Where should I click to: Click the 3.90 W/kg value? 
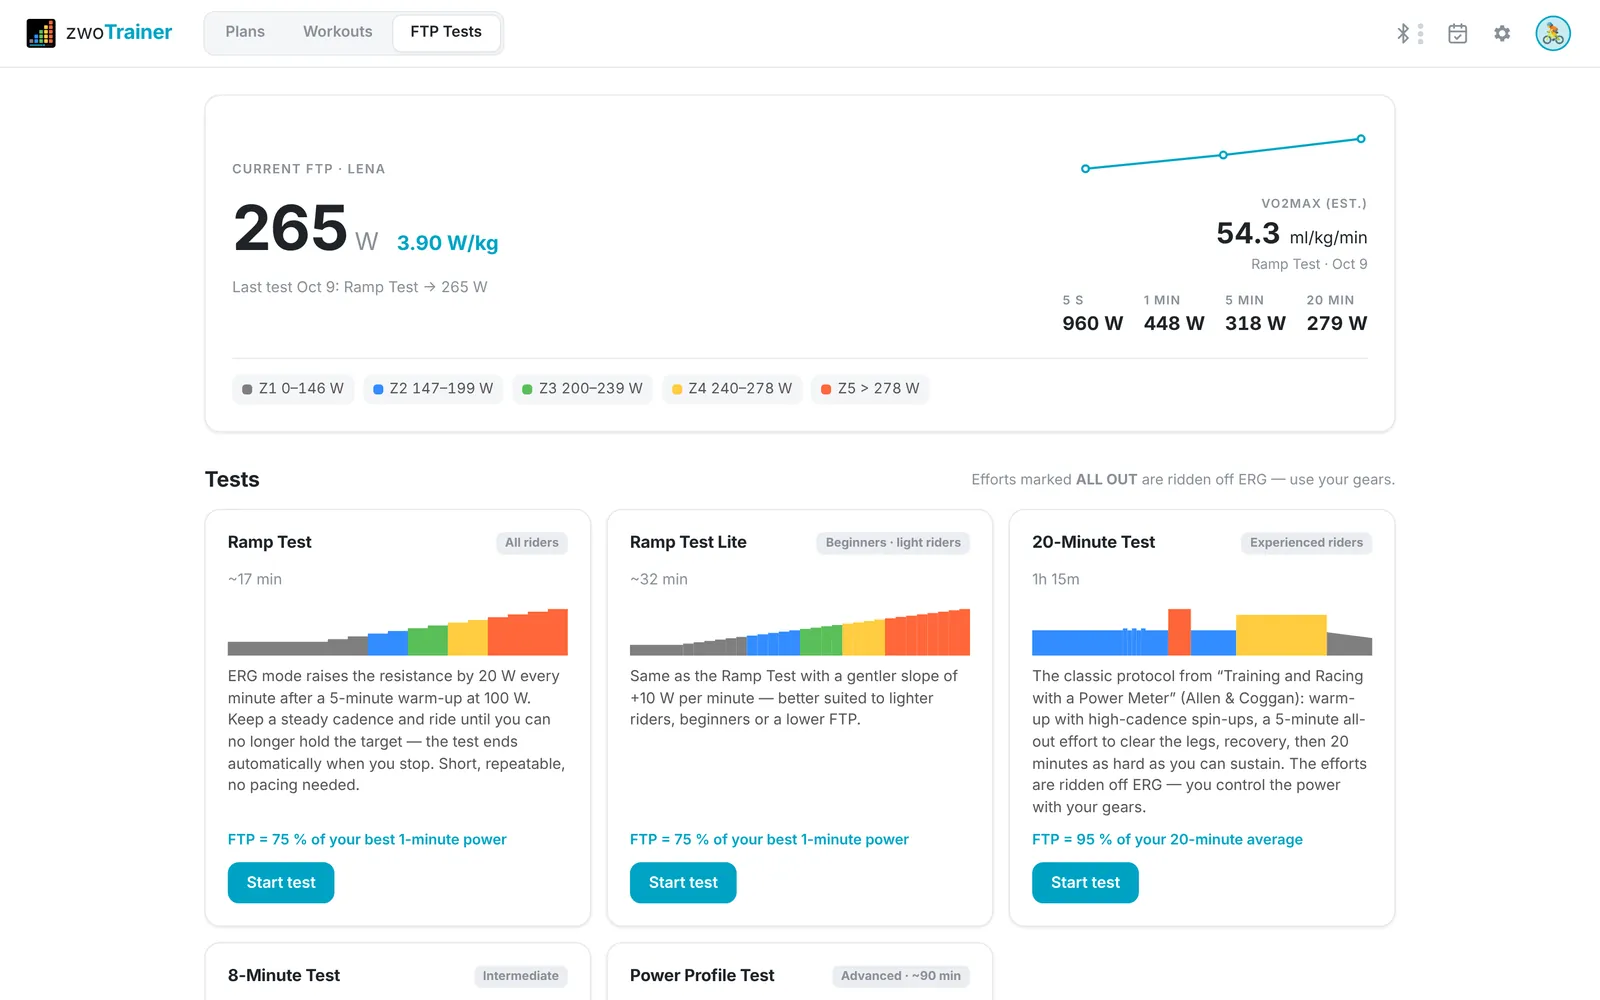[x=447, y=243]
